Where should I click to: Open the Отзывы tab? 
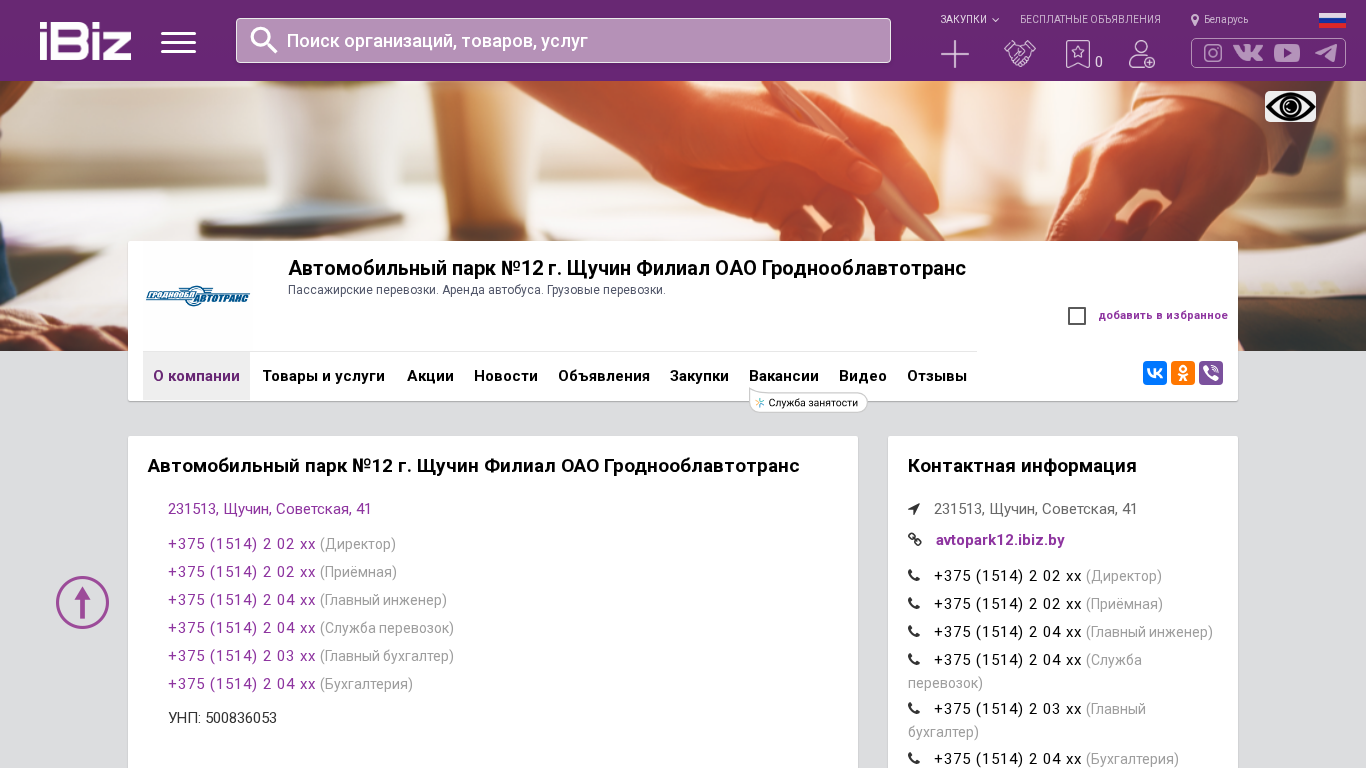coord(937,376)
